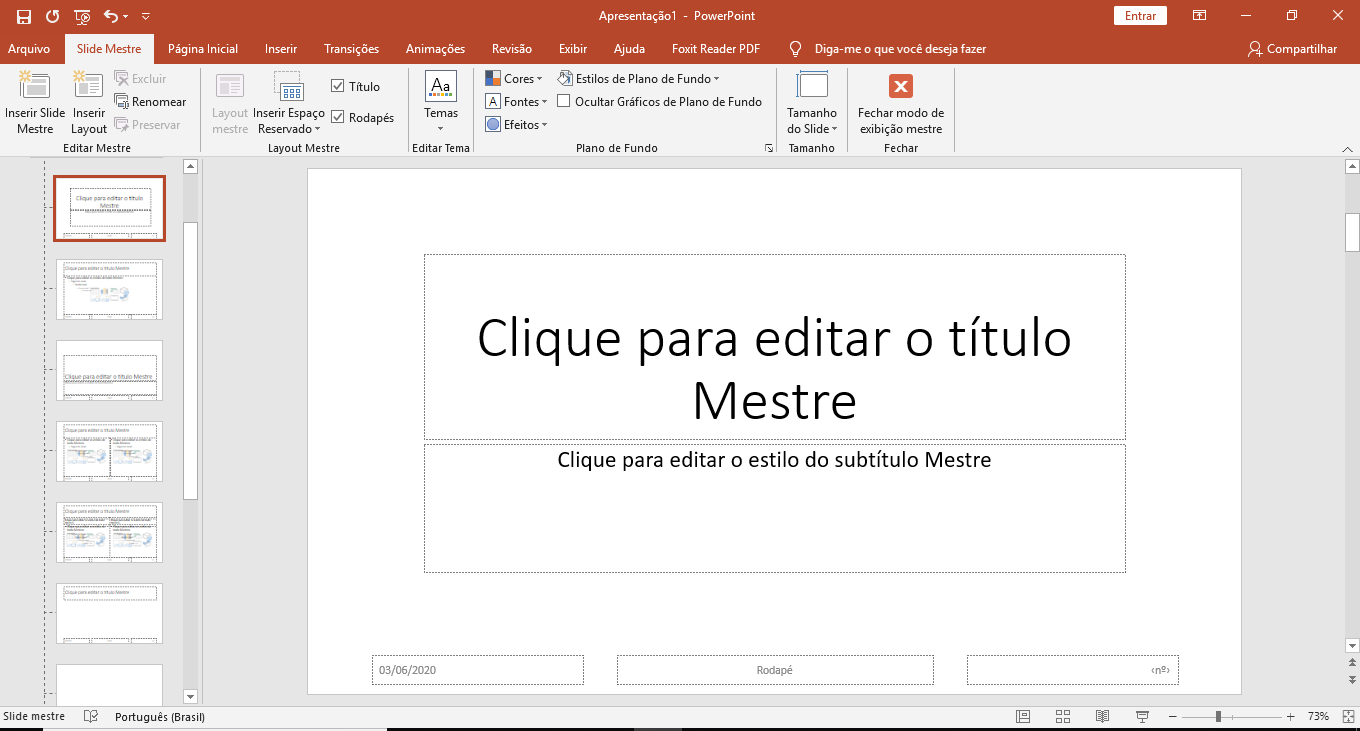Click the Inserir Layout icon
Viewport: 1360px width, 731px height.
(x=88, y=88)
